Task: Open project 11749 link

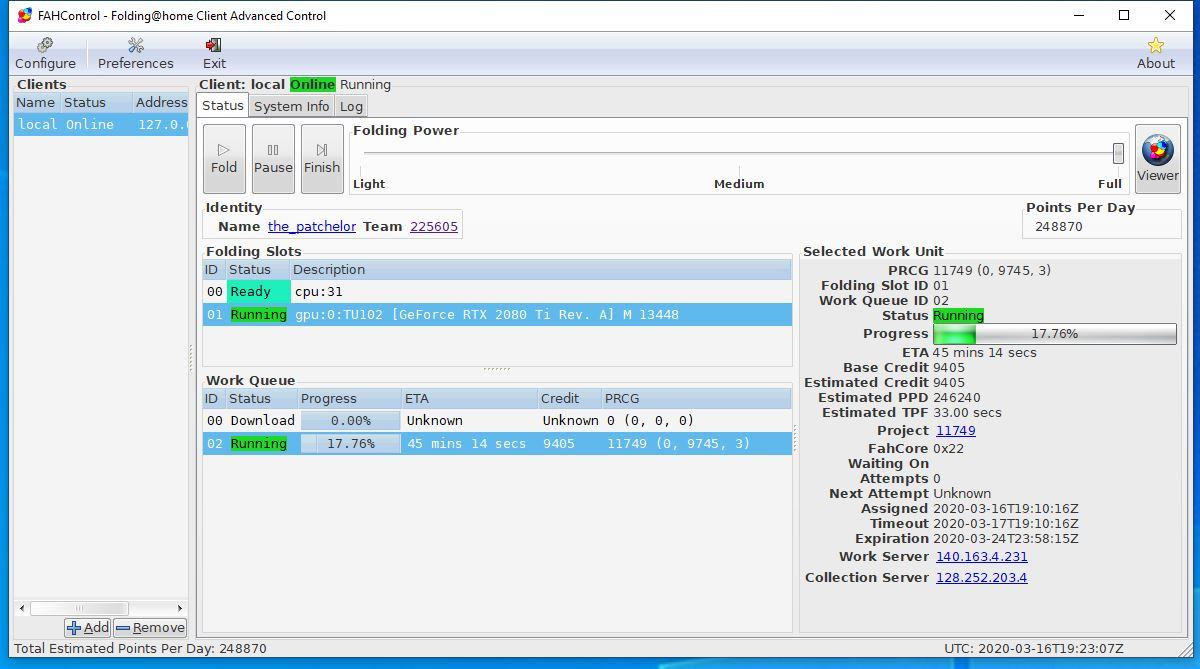Action: pyautogui.click(x=955, y=430)
